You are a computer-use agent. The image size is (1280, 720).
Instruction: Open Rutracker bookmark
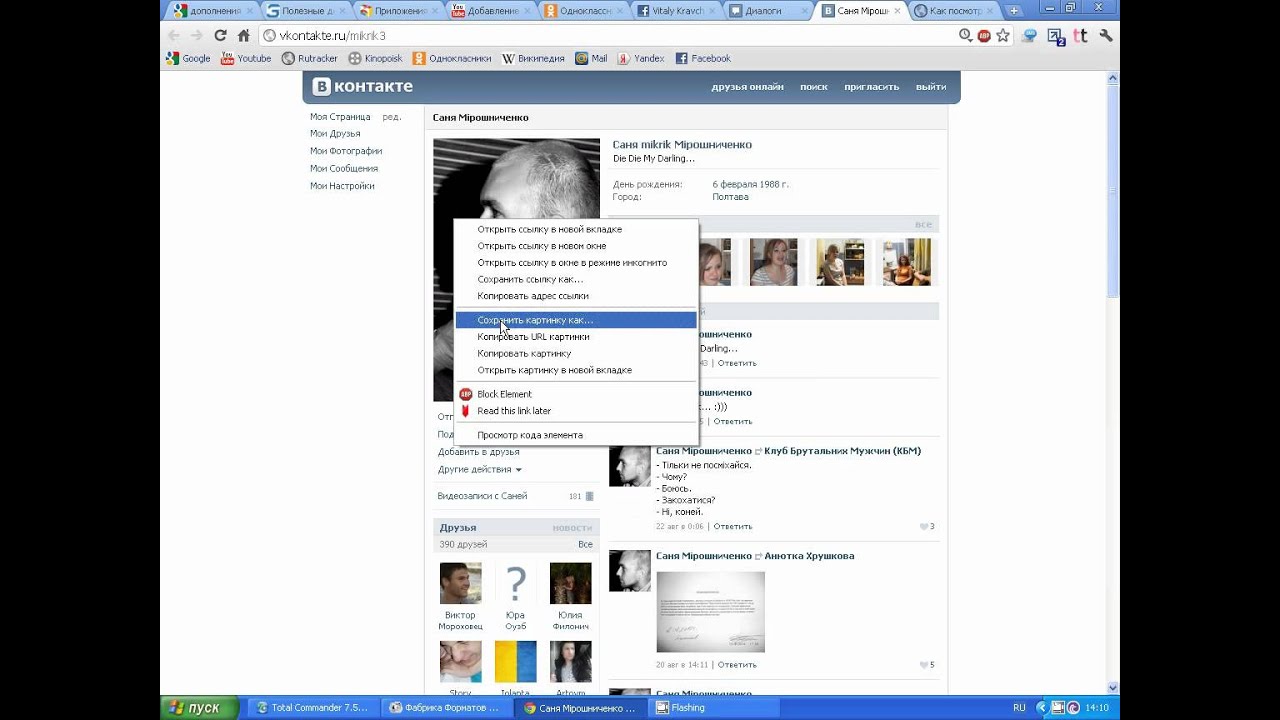click(x=310, y=58)
